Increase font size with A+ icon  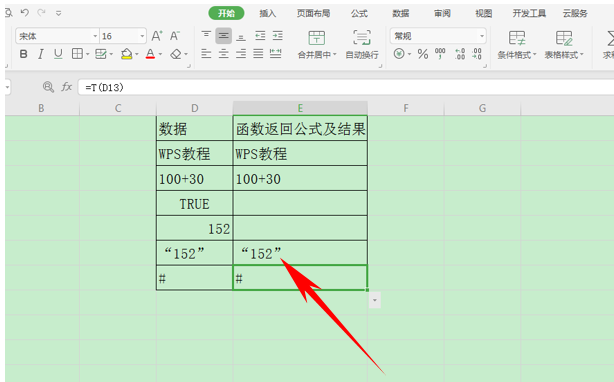point(157,36)
